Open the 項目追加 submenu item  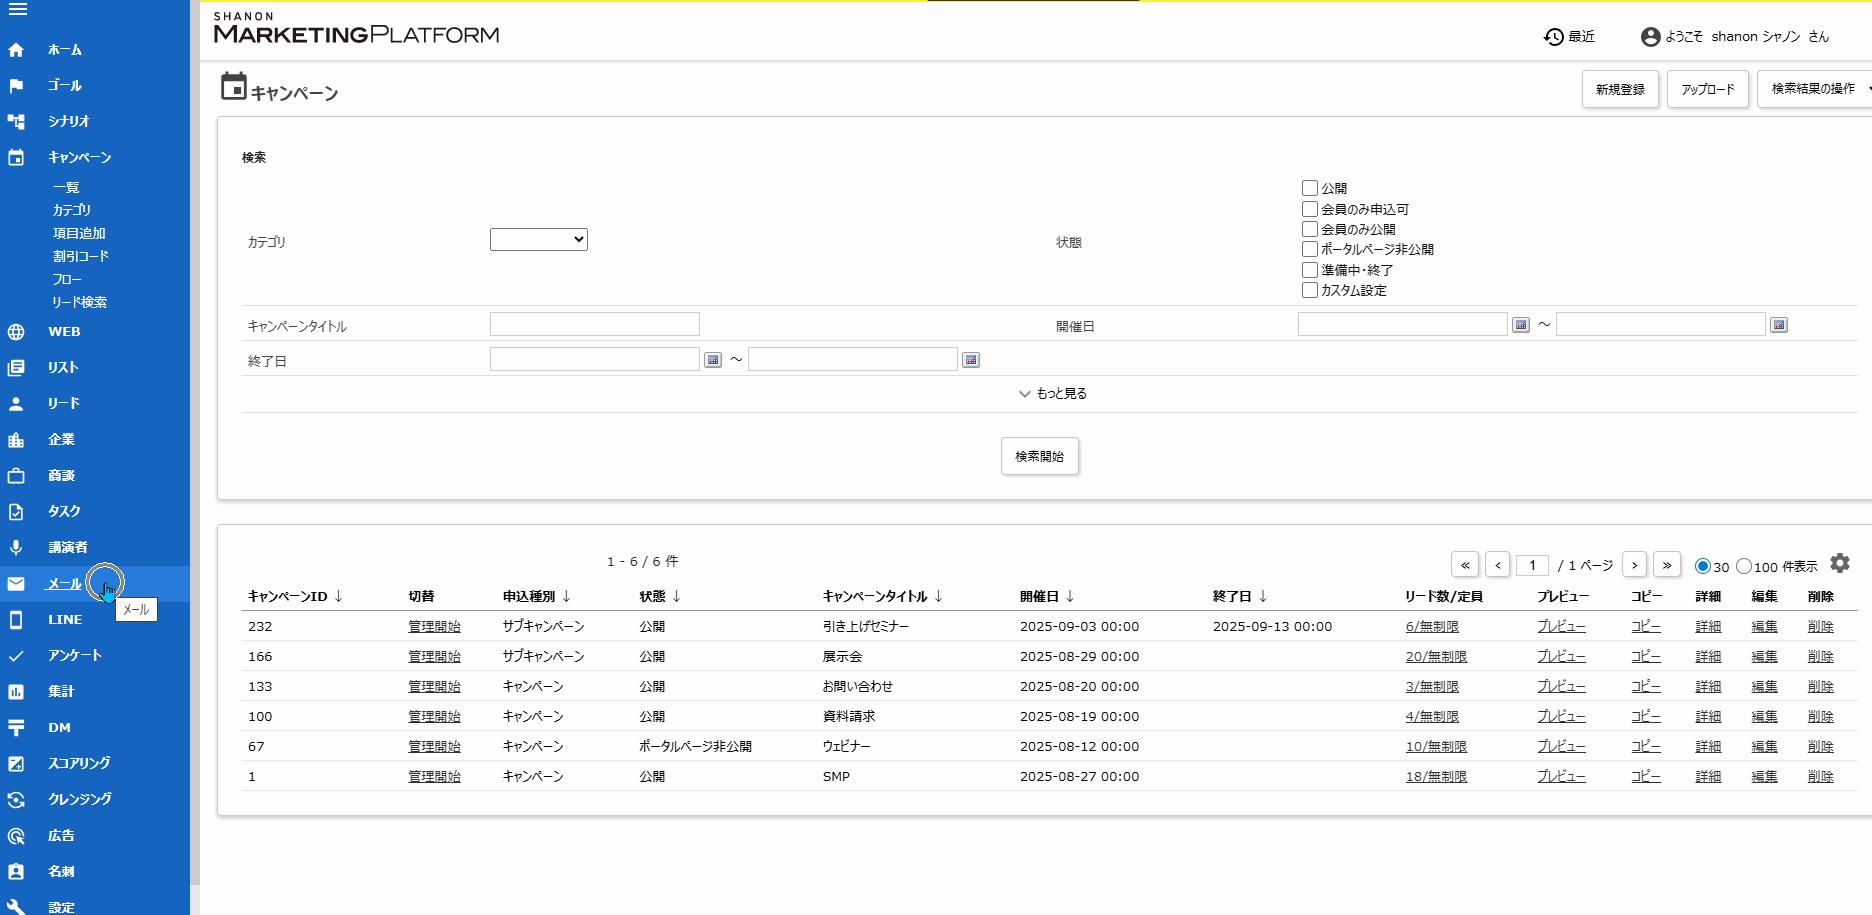click(x=79, y=234)
